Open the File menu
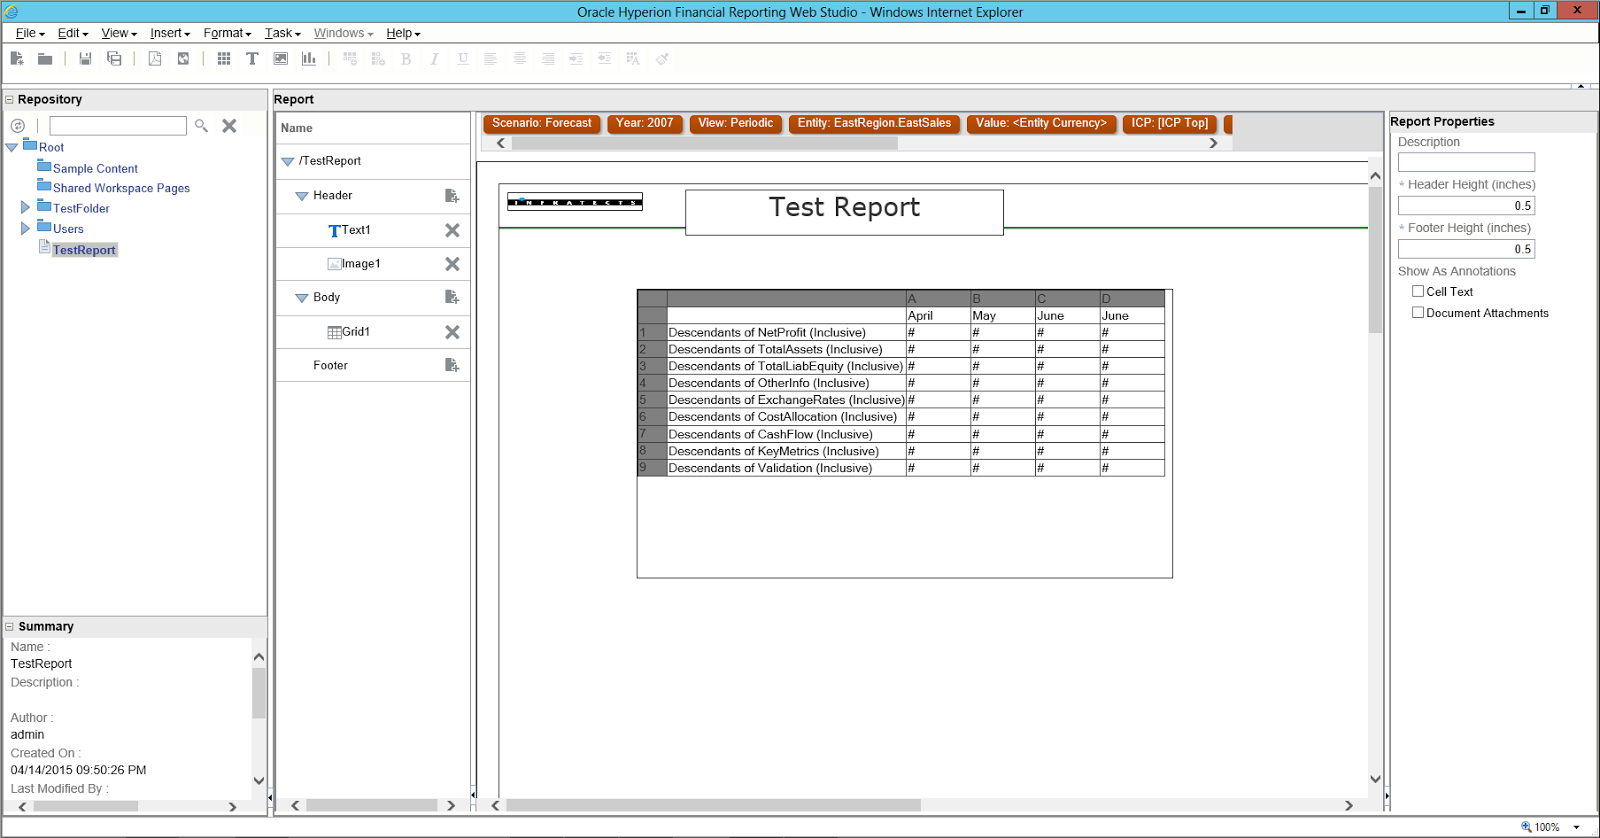1600x838 pixels. tap(30, 33)
